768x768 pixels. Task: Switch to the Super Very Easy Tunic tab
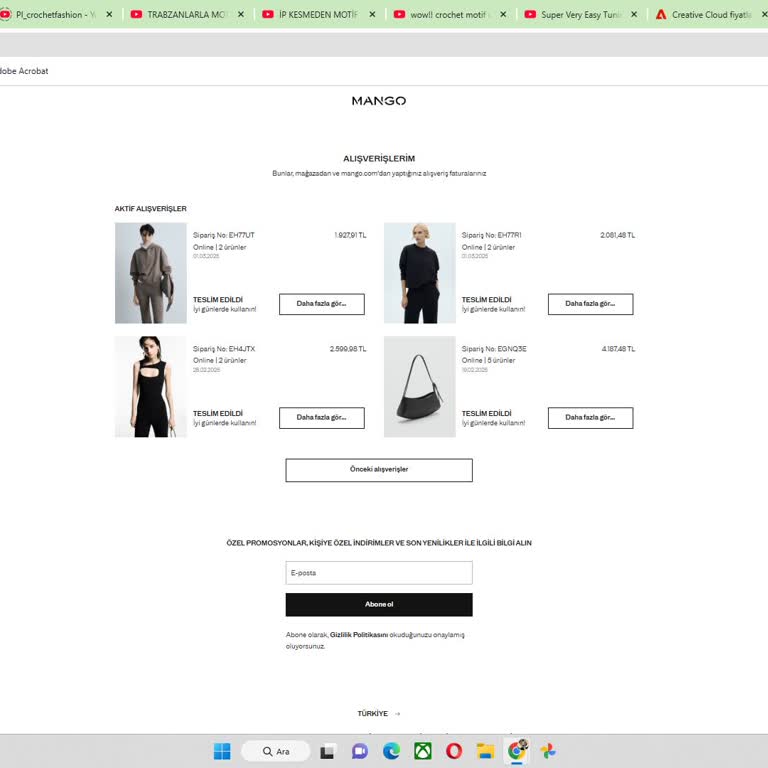click(580, 15)
